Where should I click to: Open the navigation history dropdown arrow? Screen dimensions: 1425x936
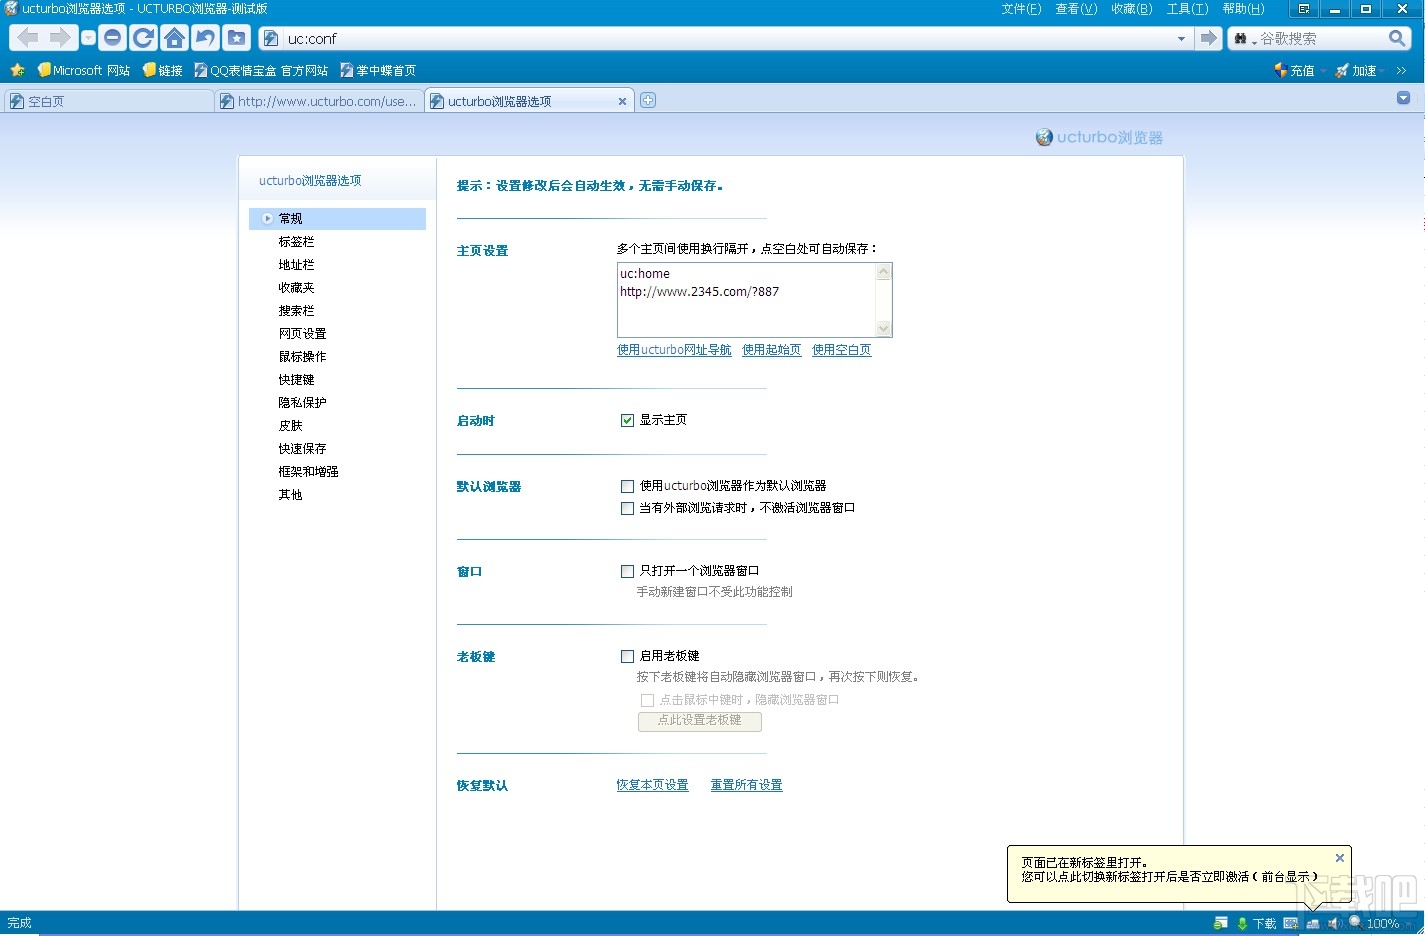click(88, 38)
